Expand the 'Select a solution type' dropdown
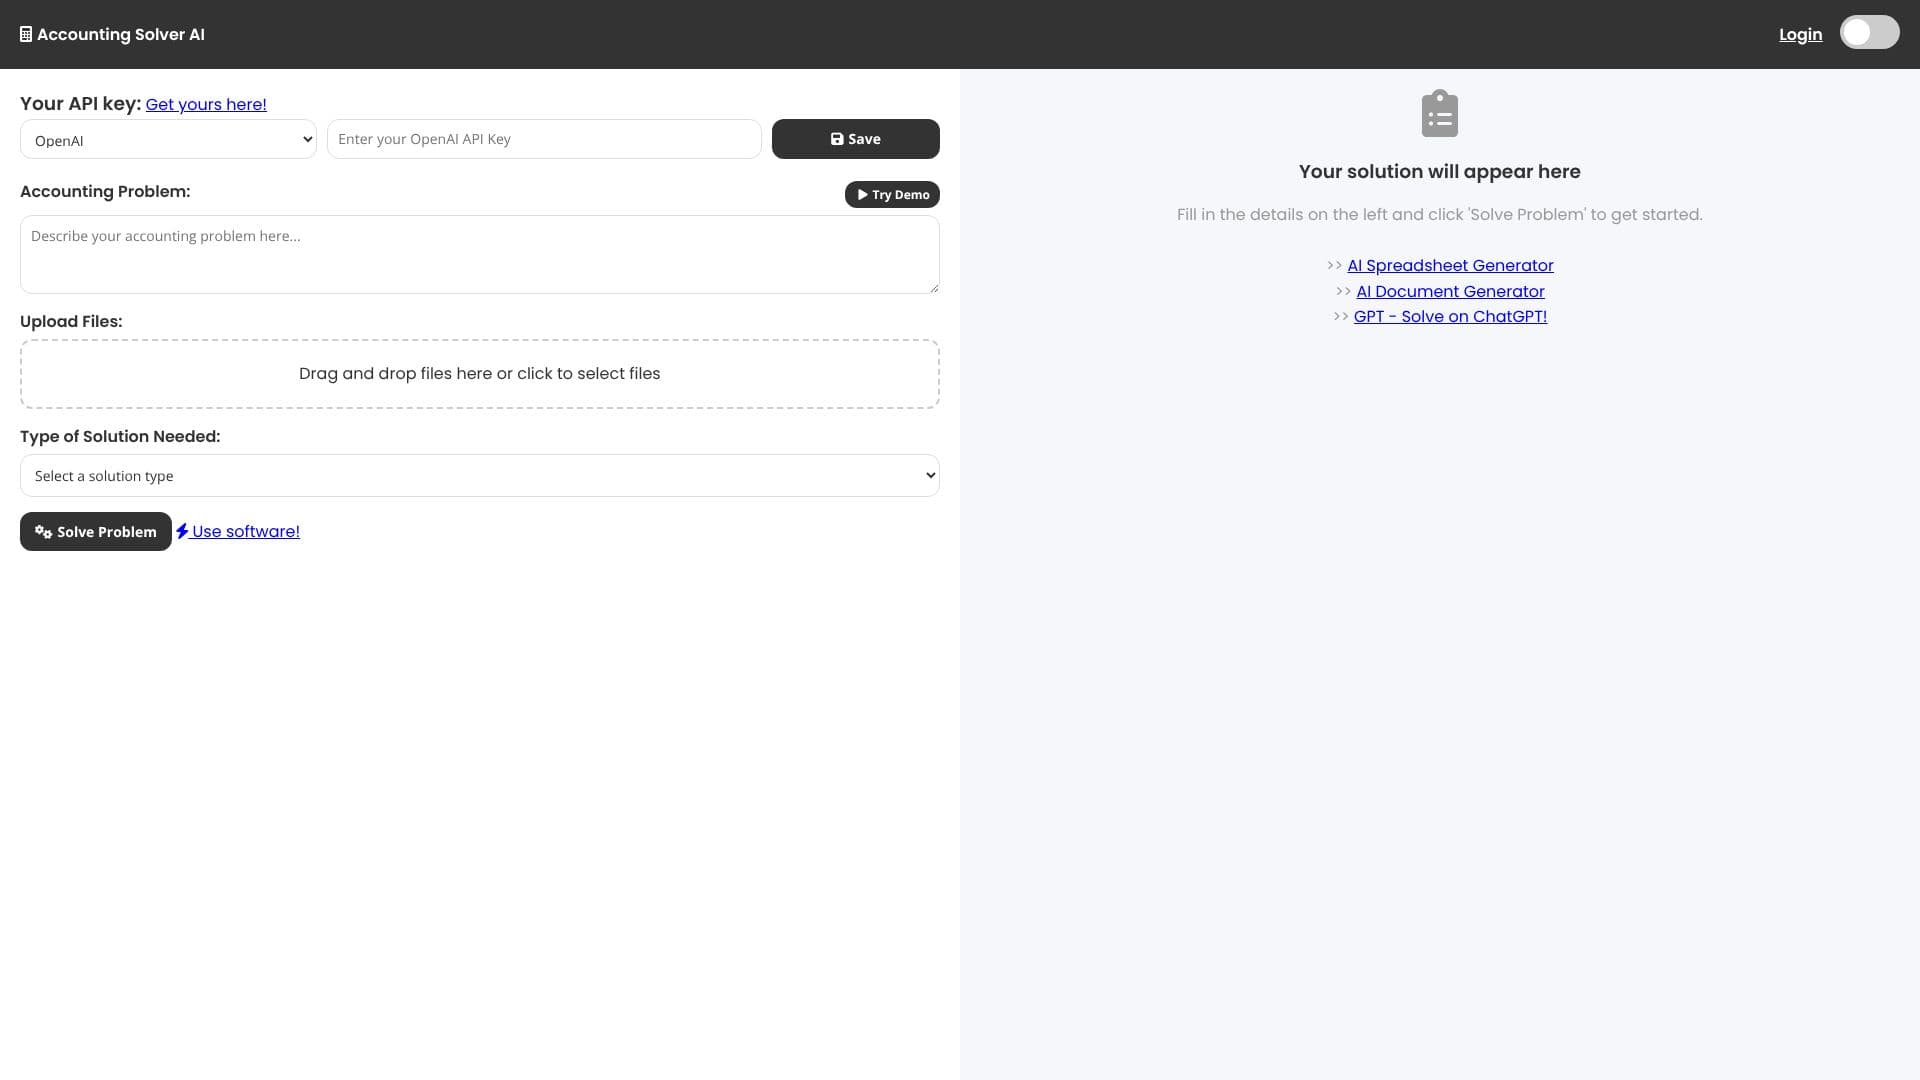The width and height of the screenshot is (1920, 1080). (480, 475)
